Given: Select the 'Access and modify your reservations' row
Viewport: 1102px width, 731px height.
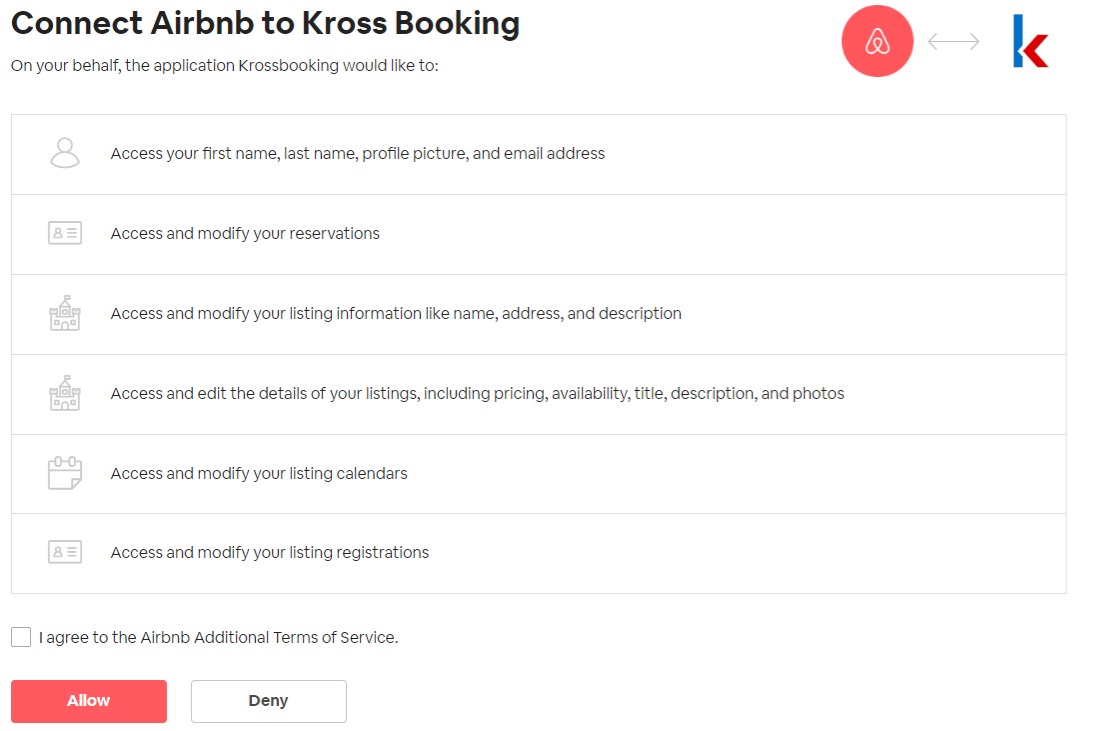Looking at the screenshot, I should [x=538, y=234].
